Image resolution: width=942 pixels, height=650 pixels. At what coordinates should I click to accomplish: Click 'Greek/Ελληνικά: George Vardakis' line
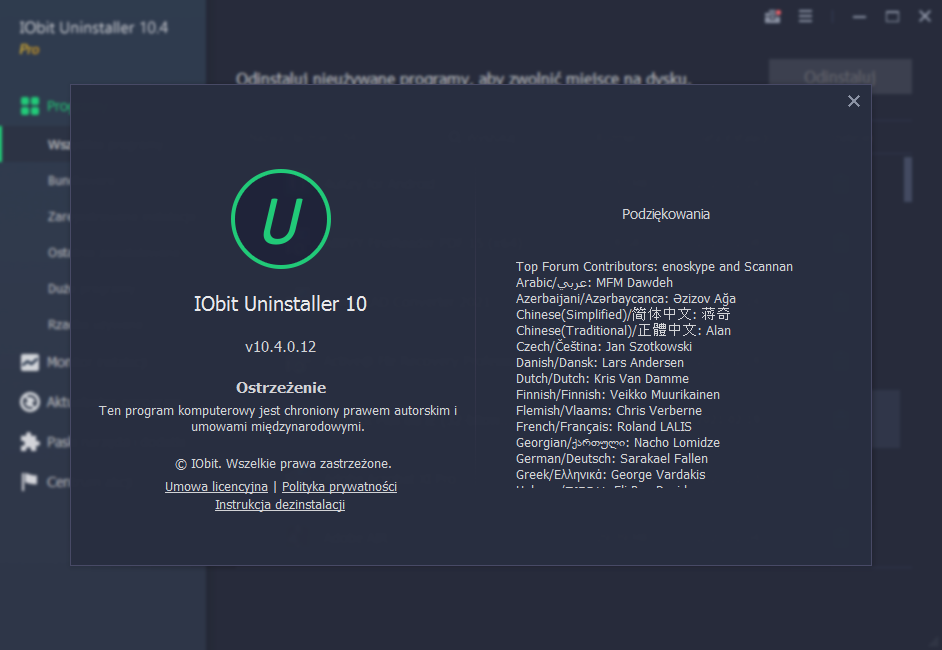pyautogui.click(x=610, y=475)
